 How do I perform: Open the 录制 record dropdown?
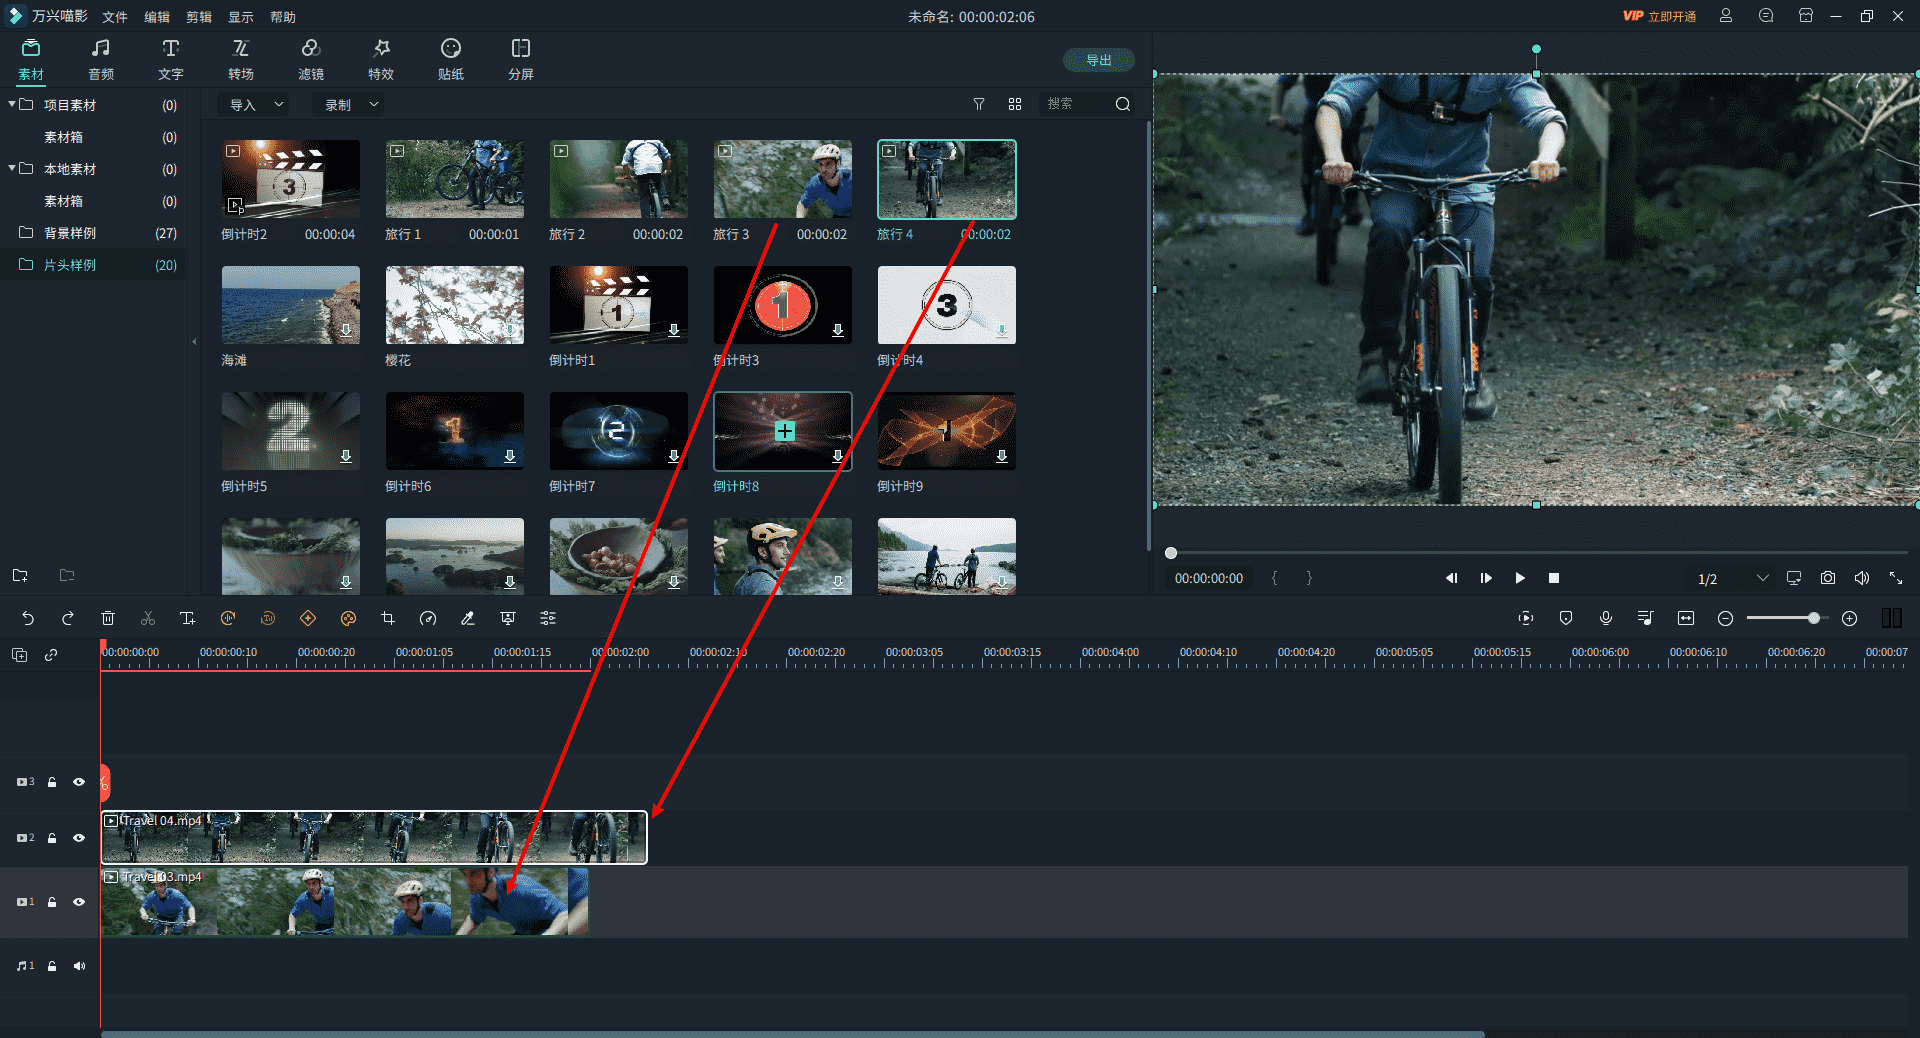[350, 105]
